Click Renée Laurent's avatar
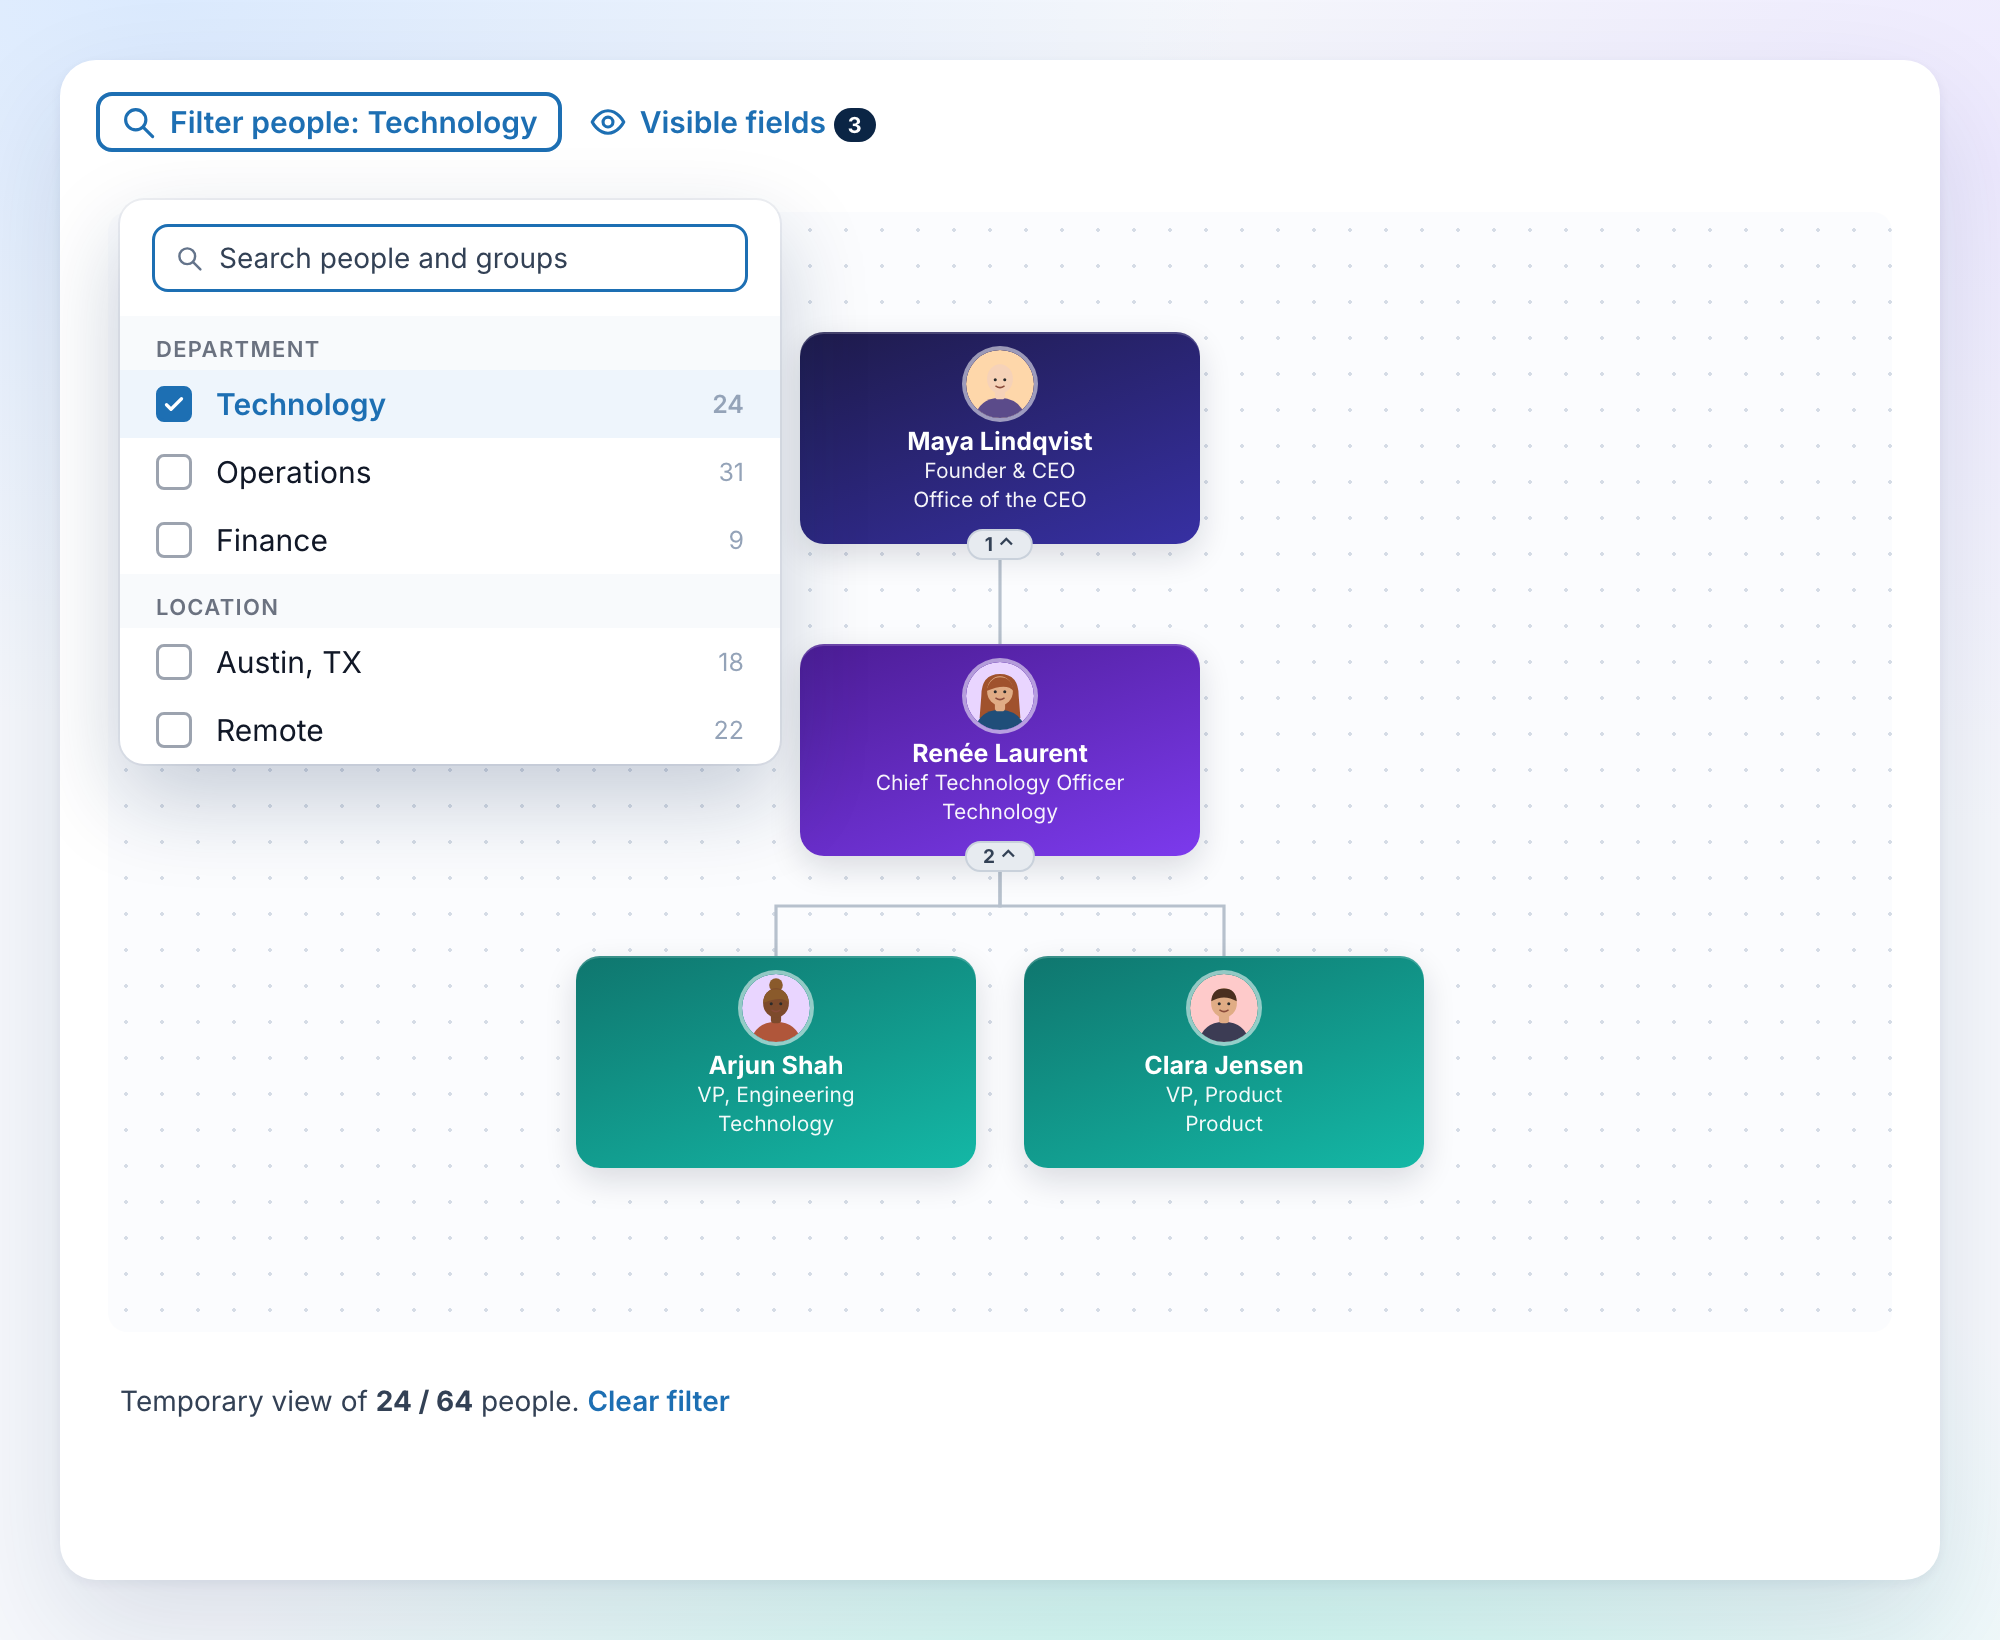This screenshot has height=1640, width=2000. [x=1000, y=696]
